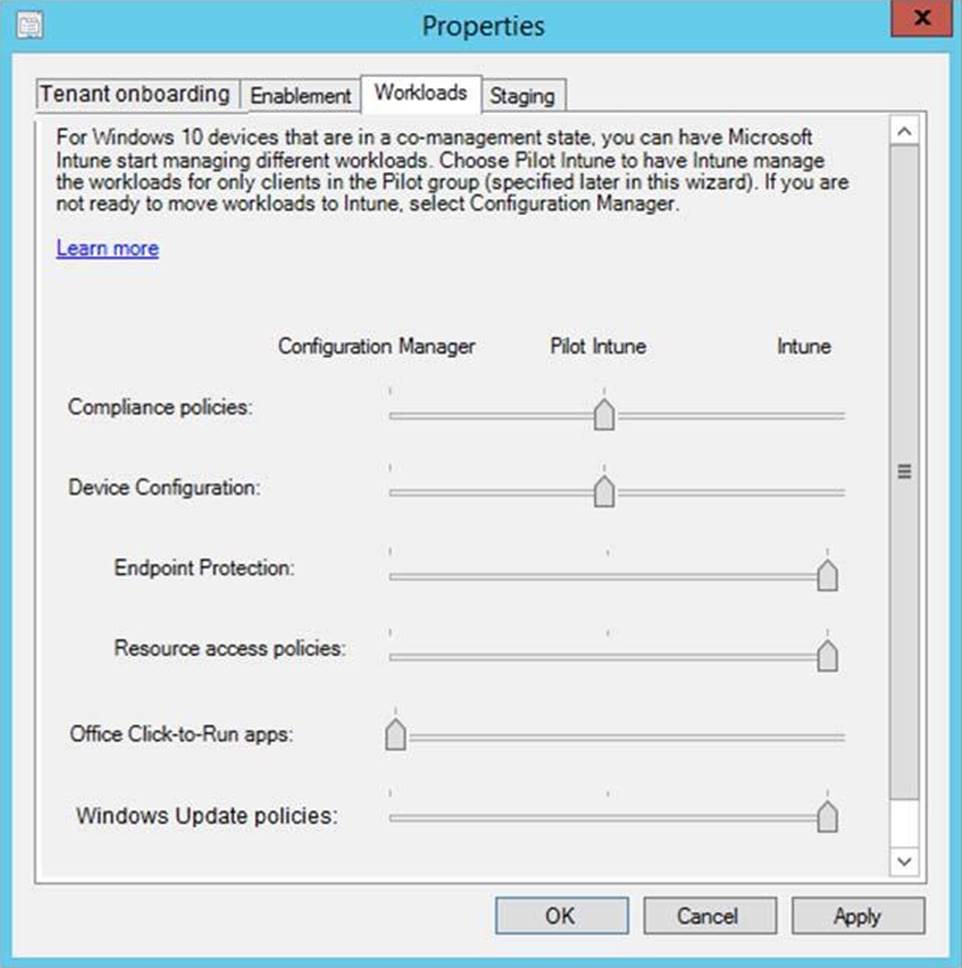Click the Device Configuration label
Viewport: 962px width, 968px height.
(164, 488)
